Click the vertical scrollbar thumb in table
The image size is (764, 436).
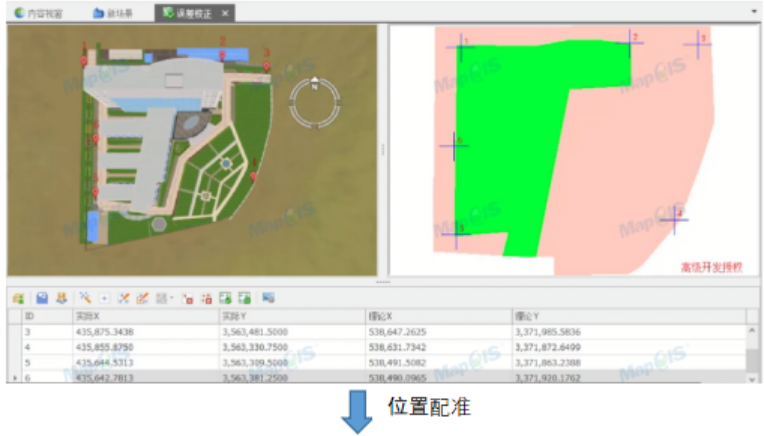coord(752,360)
